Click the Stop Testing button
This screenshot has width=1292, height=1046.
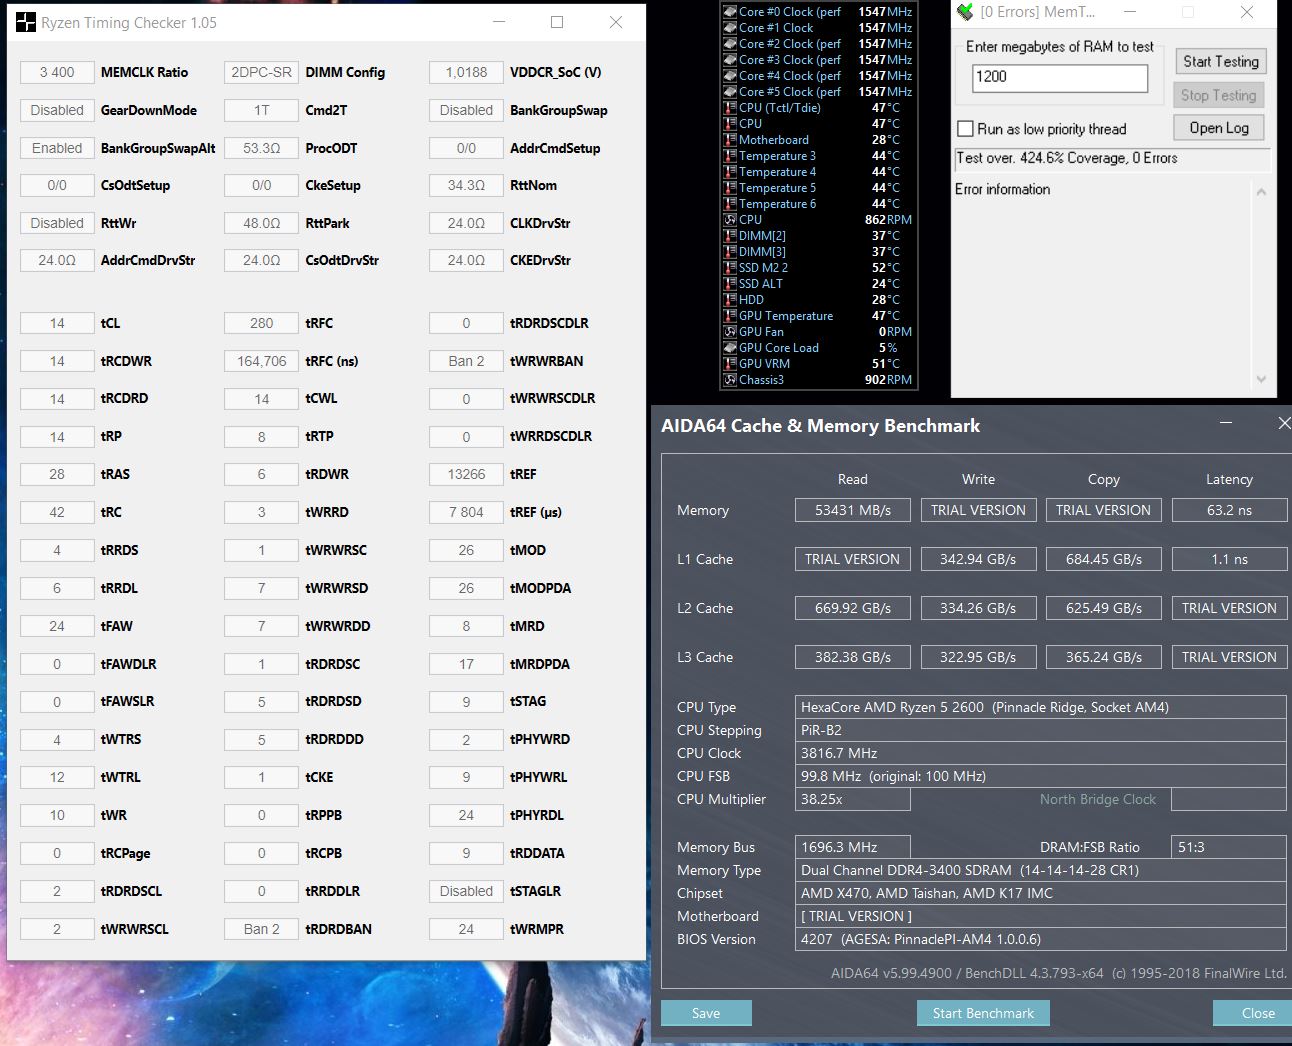pos(1218,95)
